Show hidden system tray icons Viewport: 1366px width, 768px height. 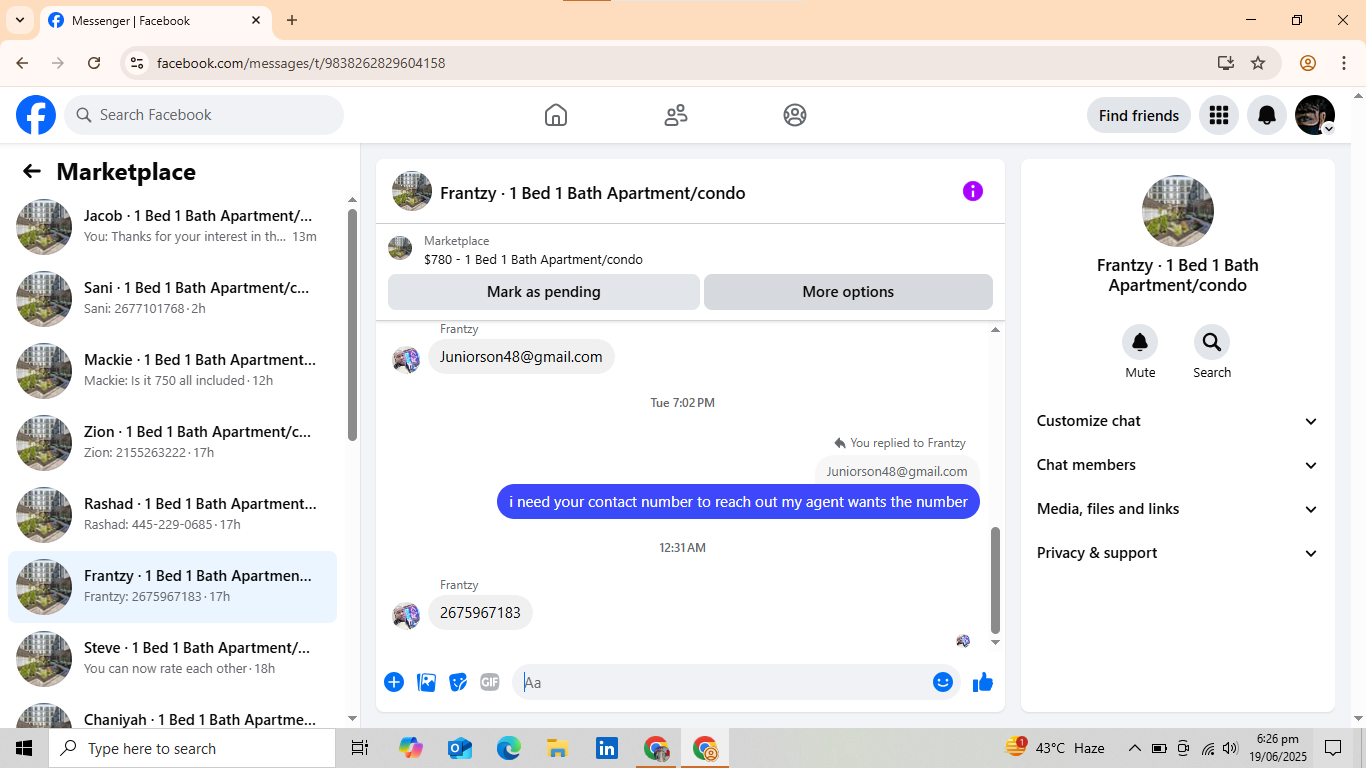click(x=1135, y=748)
